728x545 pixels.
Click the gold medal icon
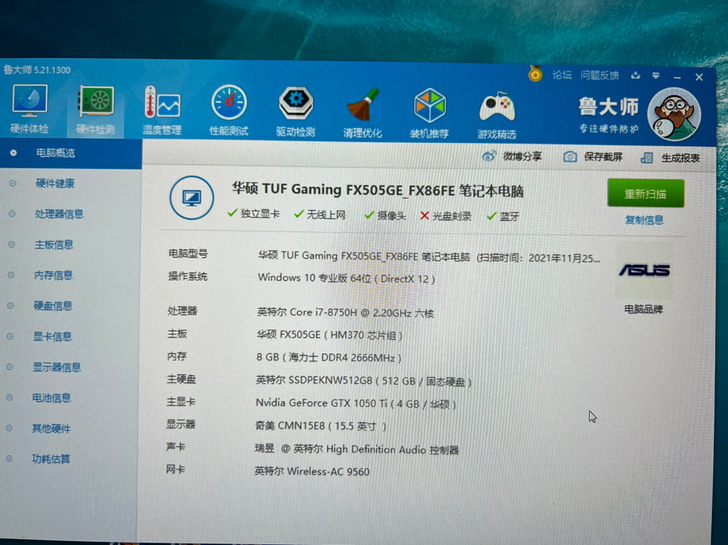tap(535, 74)
